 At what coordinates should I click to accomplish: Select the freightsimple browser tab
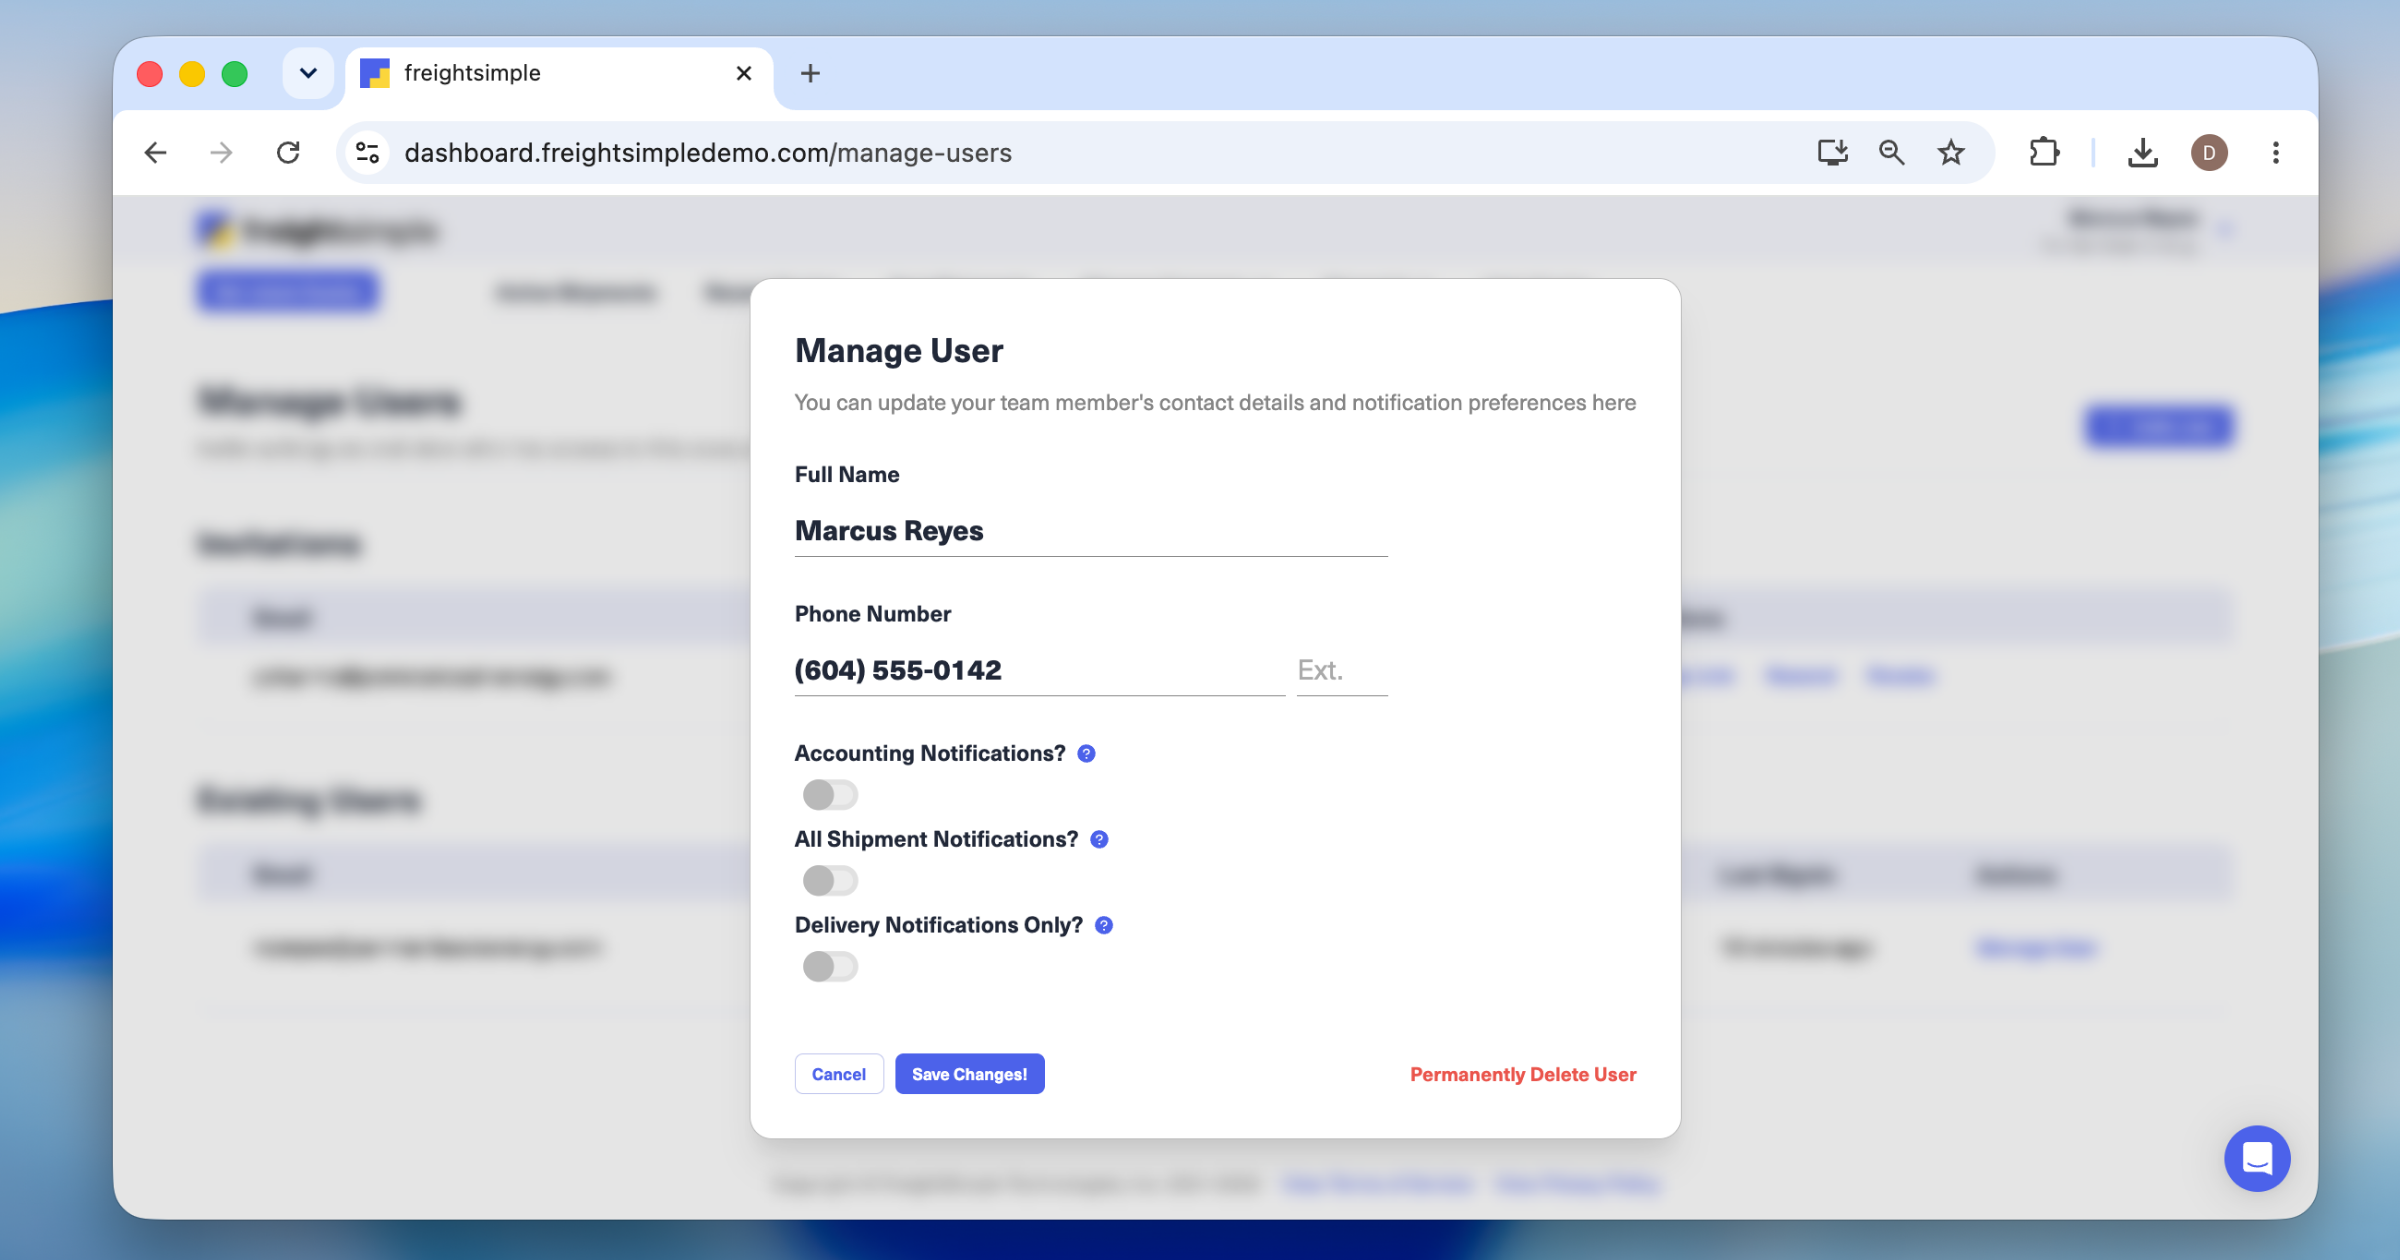tap(559, 74)
